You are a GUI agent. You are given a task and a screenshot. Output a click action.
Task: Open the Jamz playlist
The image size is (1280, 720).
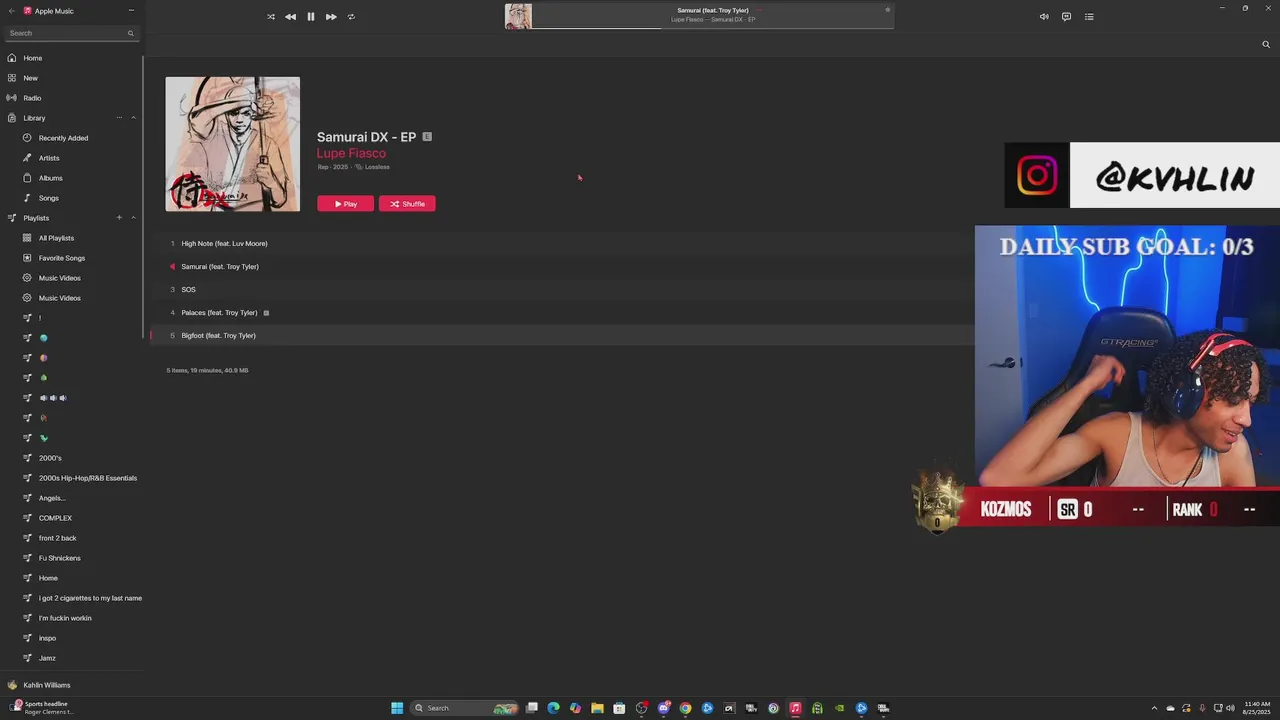pyautogui.click(x=47, y=658)
